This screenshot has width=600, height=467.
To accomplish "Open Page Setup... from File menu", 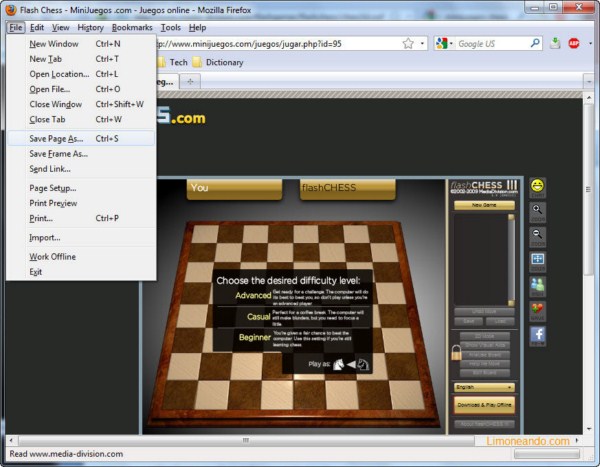I will click(81, 188).
